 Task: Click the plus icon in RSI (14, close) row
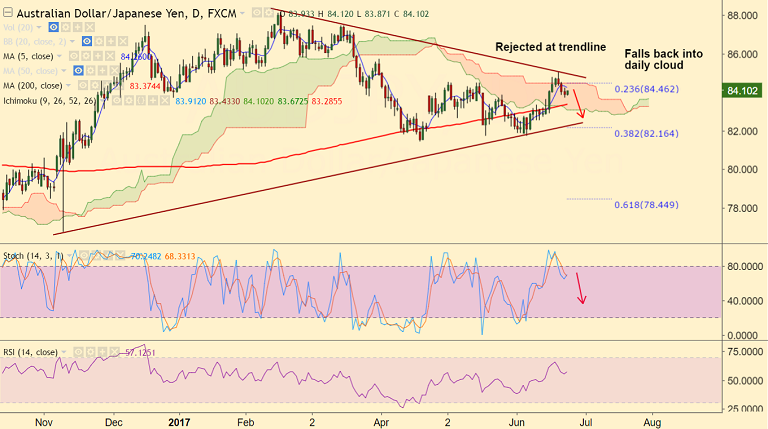click(102, 352)
